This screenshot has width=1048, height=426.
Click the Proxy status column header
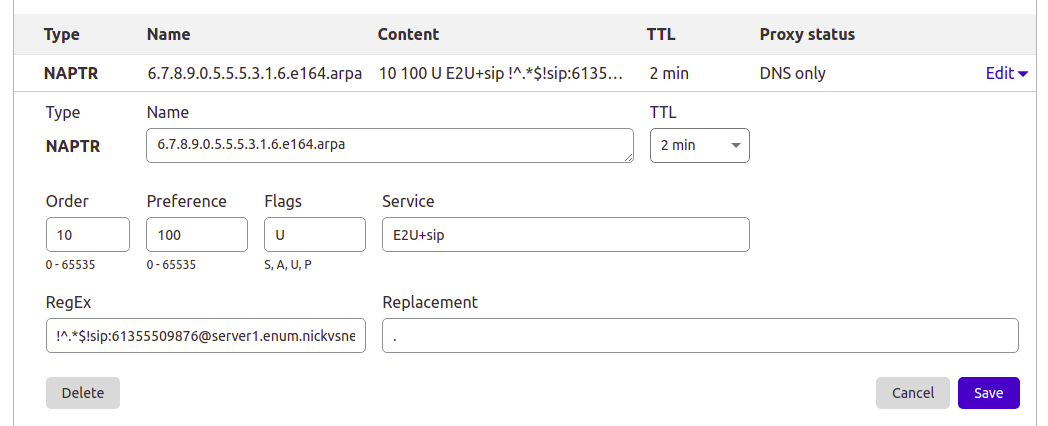pos(807,34)
